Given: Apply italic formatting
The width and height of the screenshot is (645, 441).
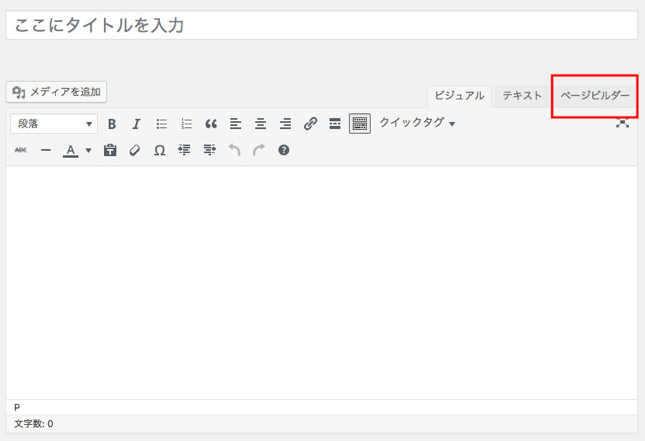Looking at the screenshot, I should click(136, 124).
